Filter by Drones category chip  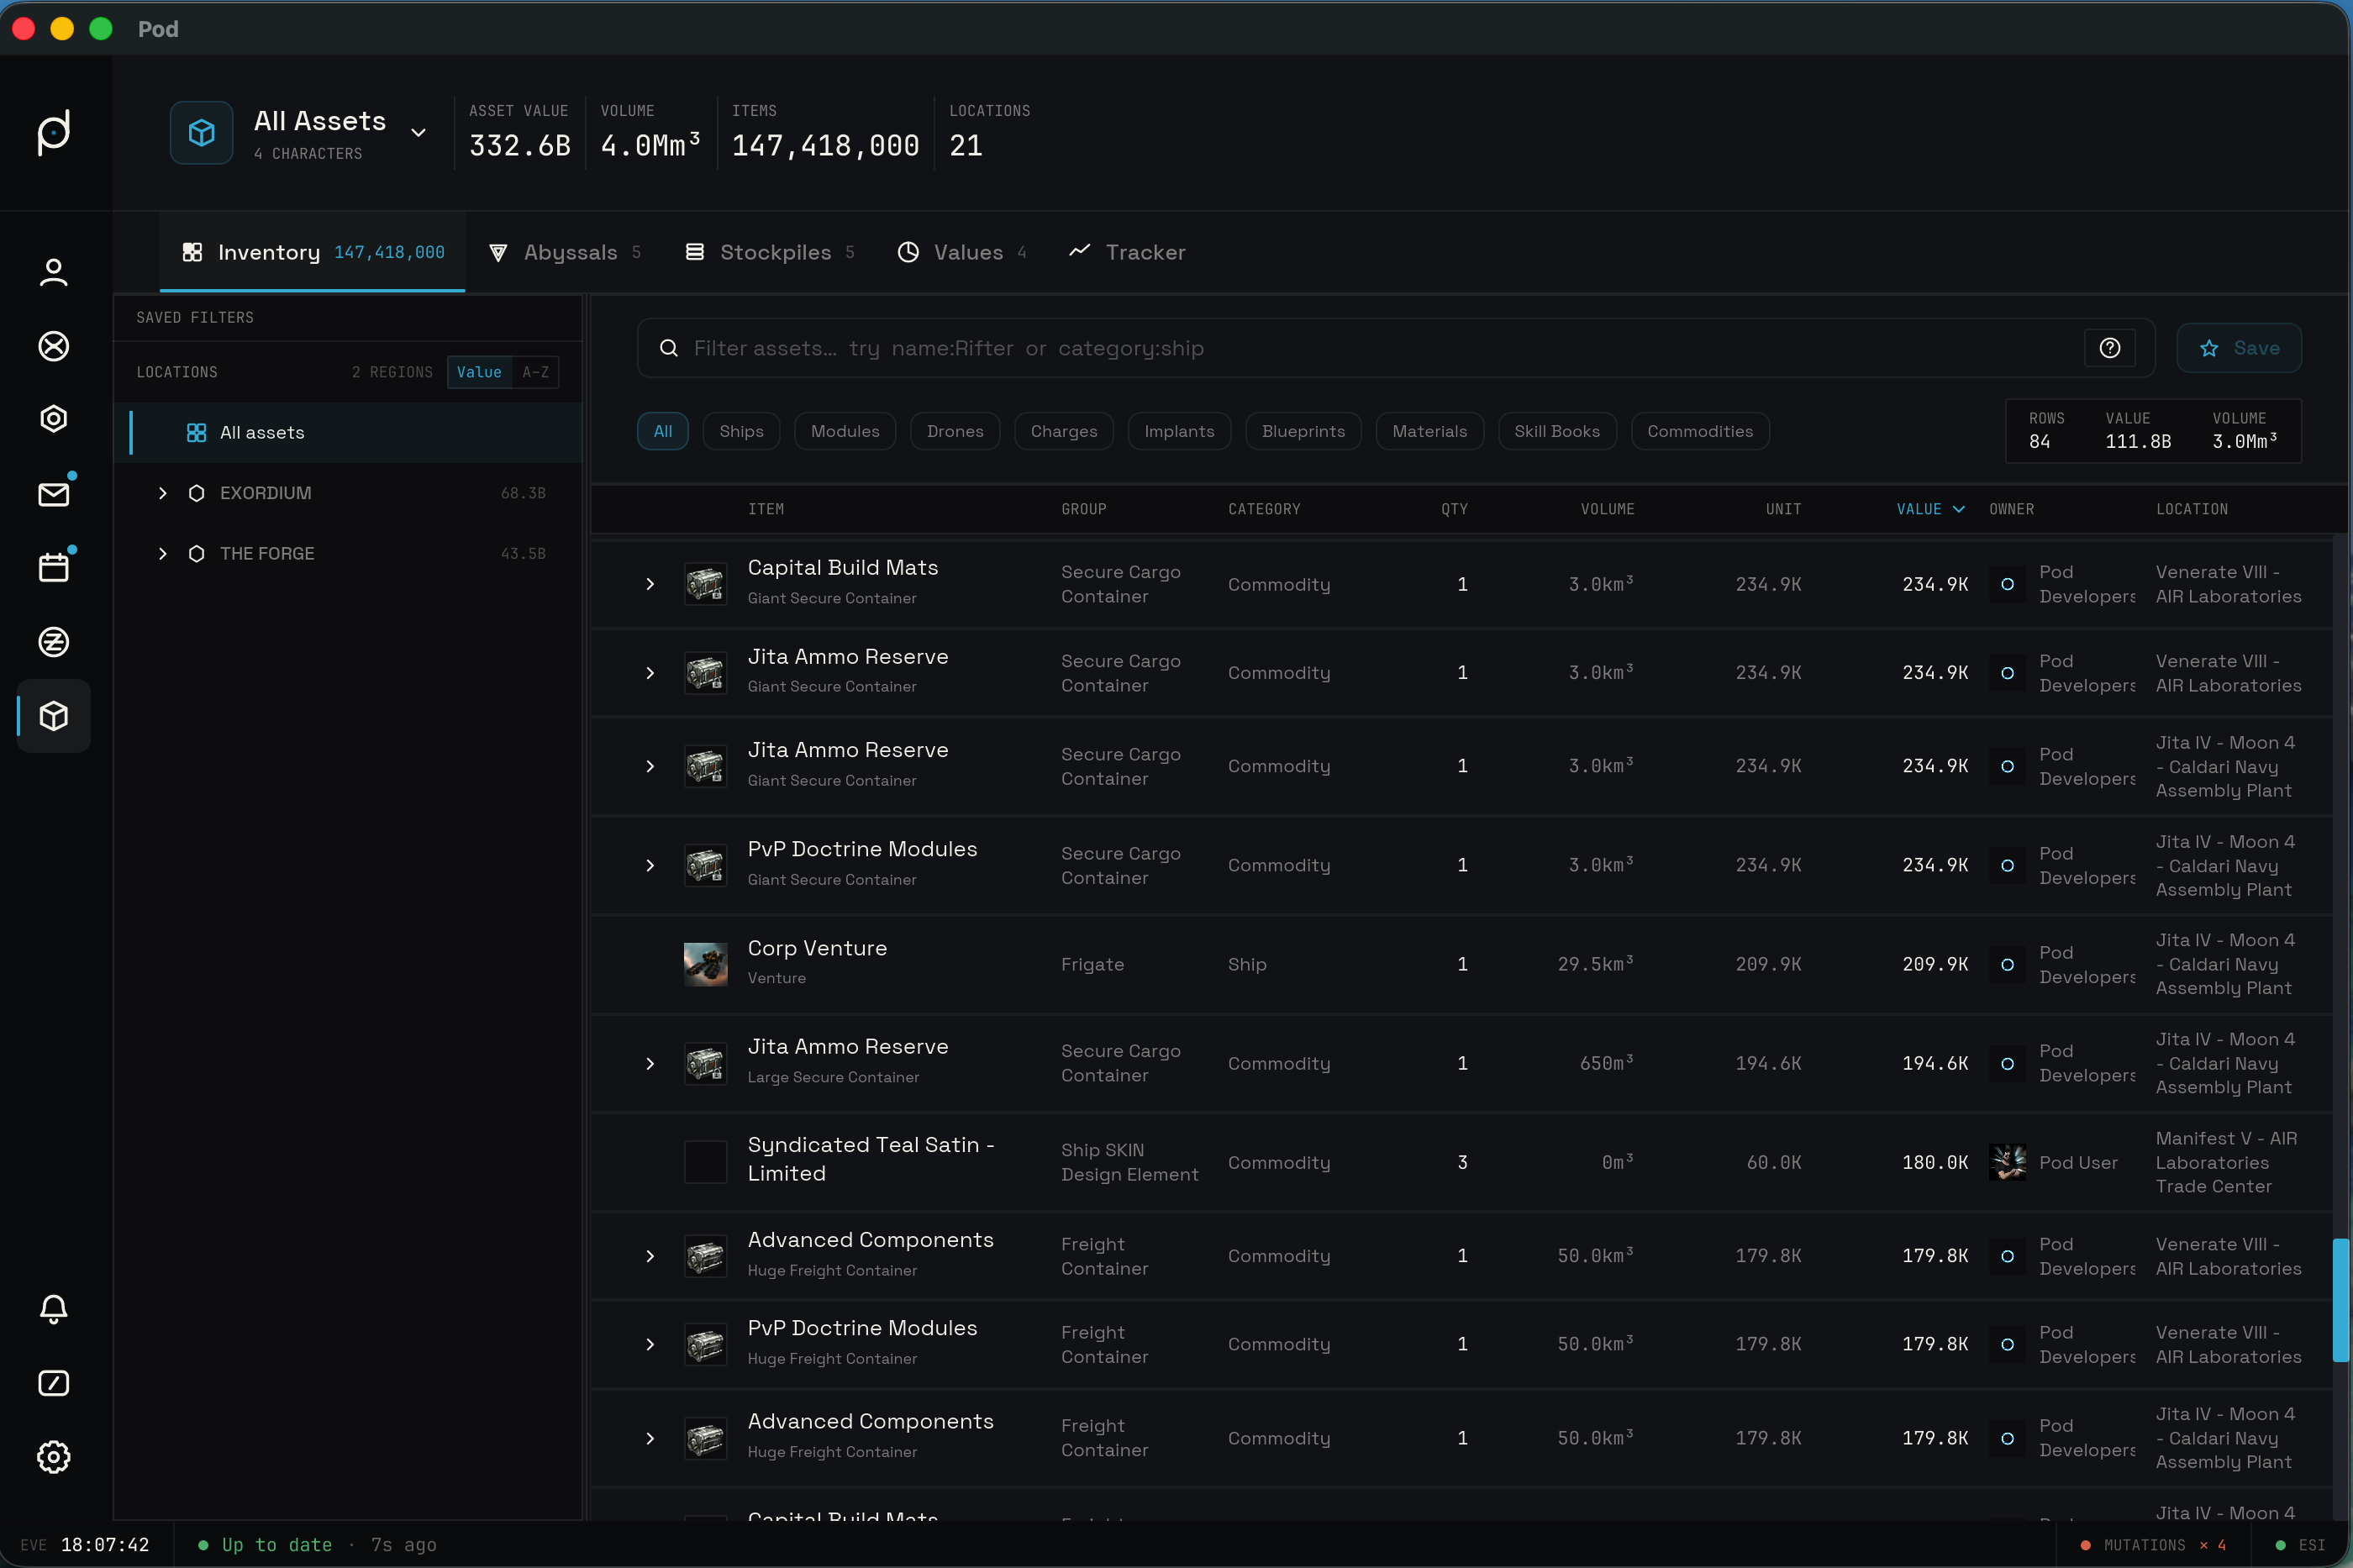click(955, 431)
